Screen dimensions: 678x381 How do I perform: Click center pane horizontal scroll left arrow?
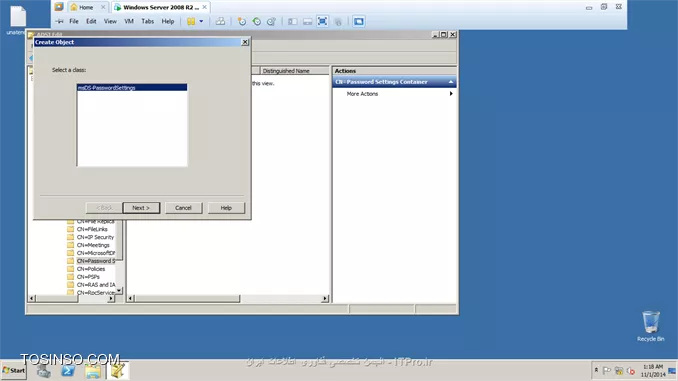pyautogui.click(x=130, y=298)
